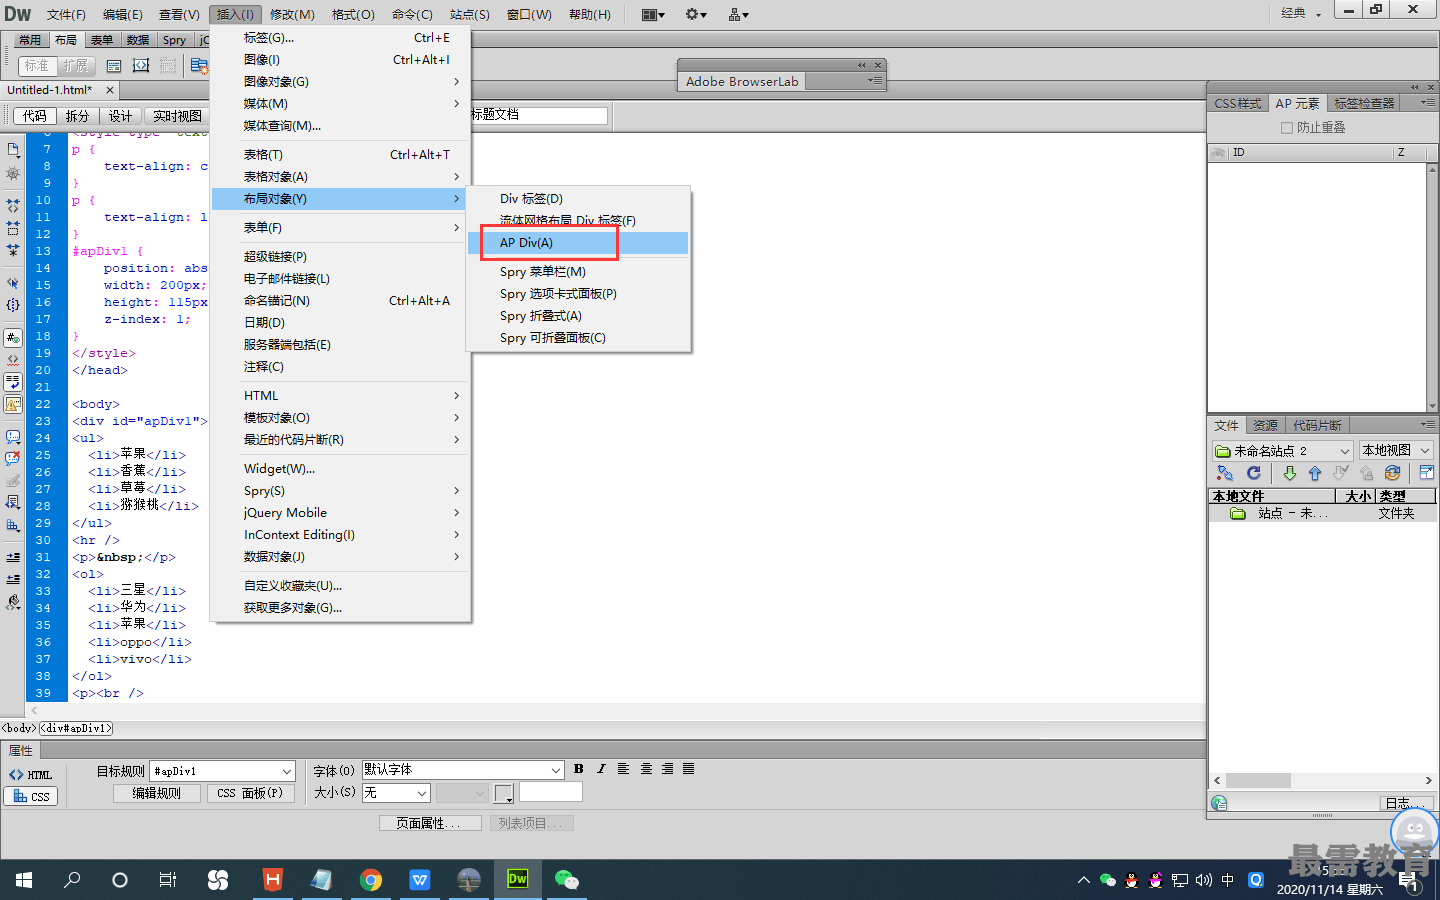Open WeChat from the taskbar
This screenshot has width=1440, height=900.
567,880
